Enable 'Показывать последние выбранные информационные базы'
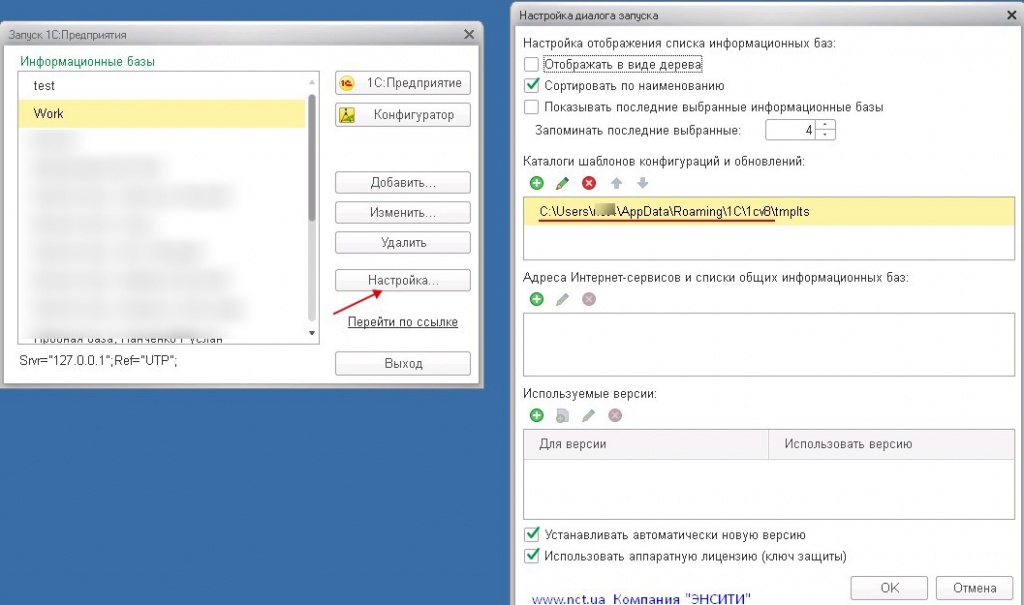1024x605 pixels. click(x=532, y=106)
